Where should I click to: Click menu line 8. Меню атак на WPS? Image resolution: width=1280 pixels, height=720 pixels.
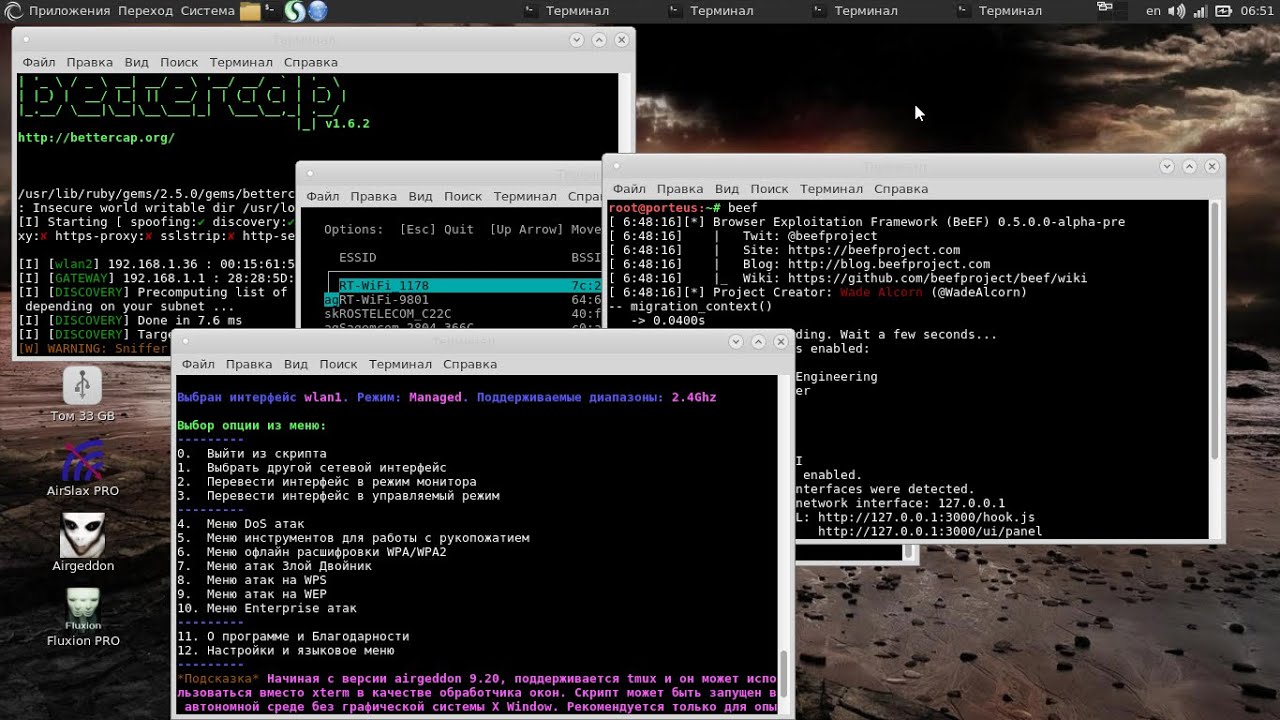click(x=252, y=580)
